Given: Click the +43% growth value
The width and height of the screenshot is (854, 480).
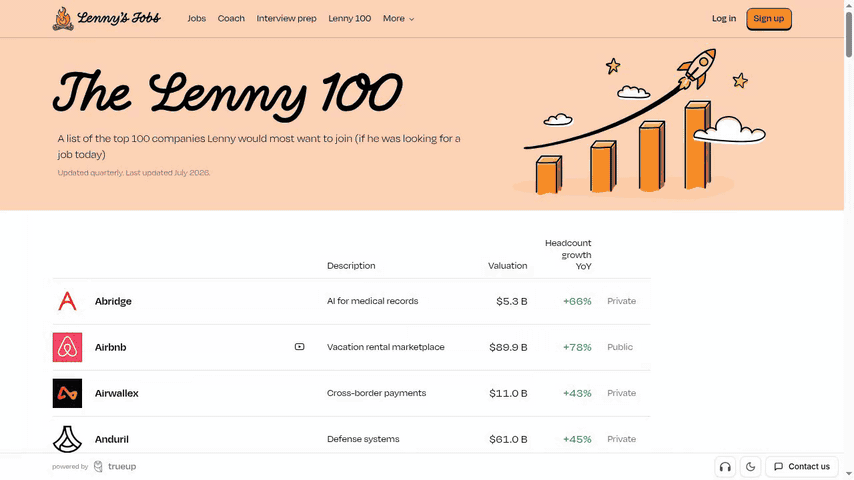Looking at the screenshot, I should coord(577,393).
